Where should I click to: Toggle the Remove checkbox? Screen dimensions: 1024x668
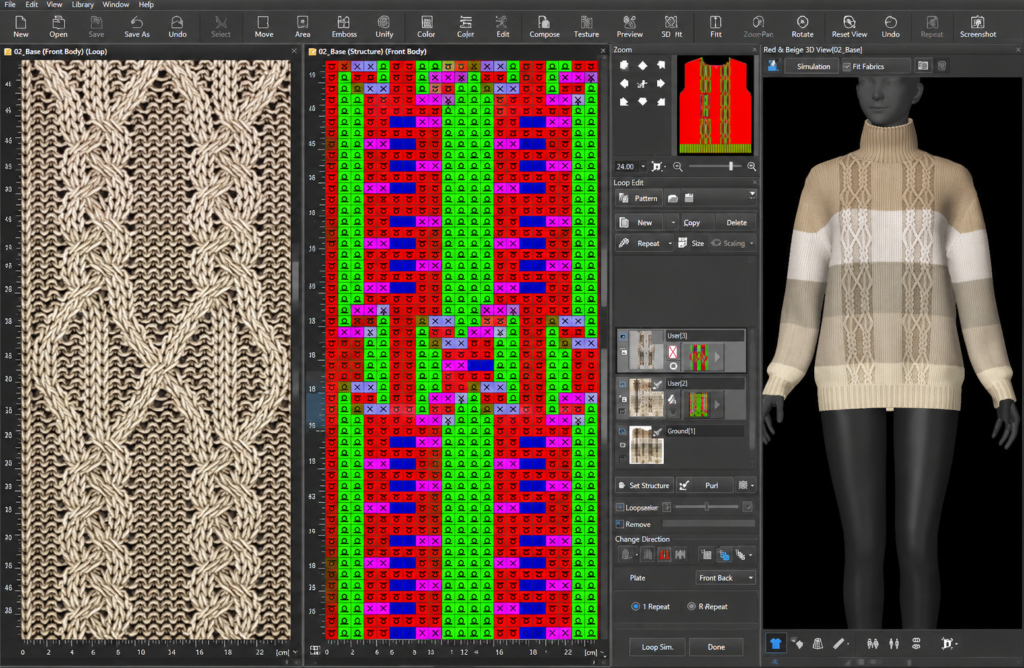[620, 524]
